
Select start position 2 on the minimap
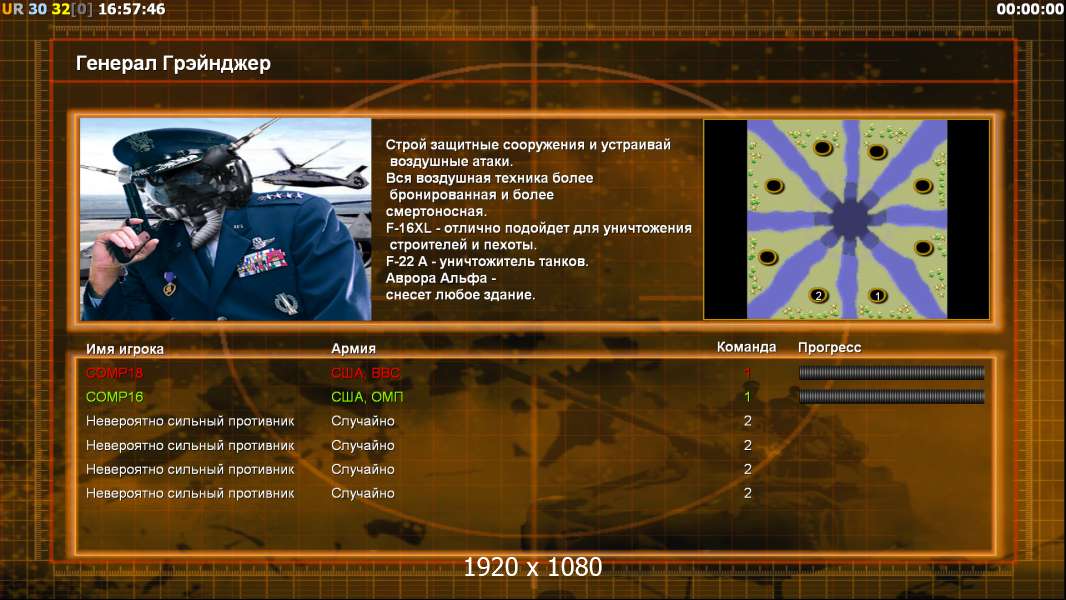coord(819,296)
